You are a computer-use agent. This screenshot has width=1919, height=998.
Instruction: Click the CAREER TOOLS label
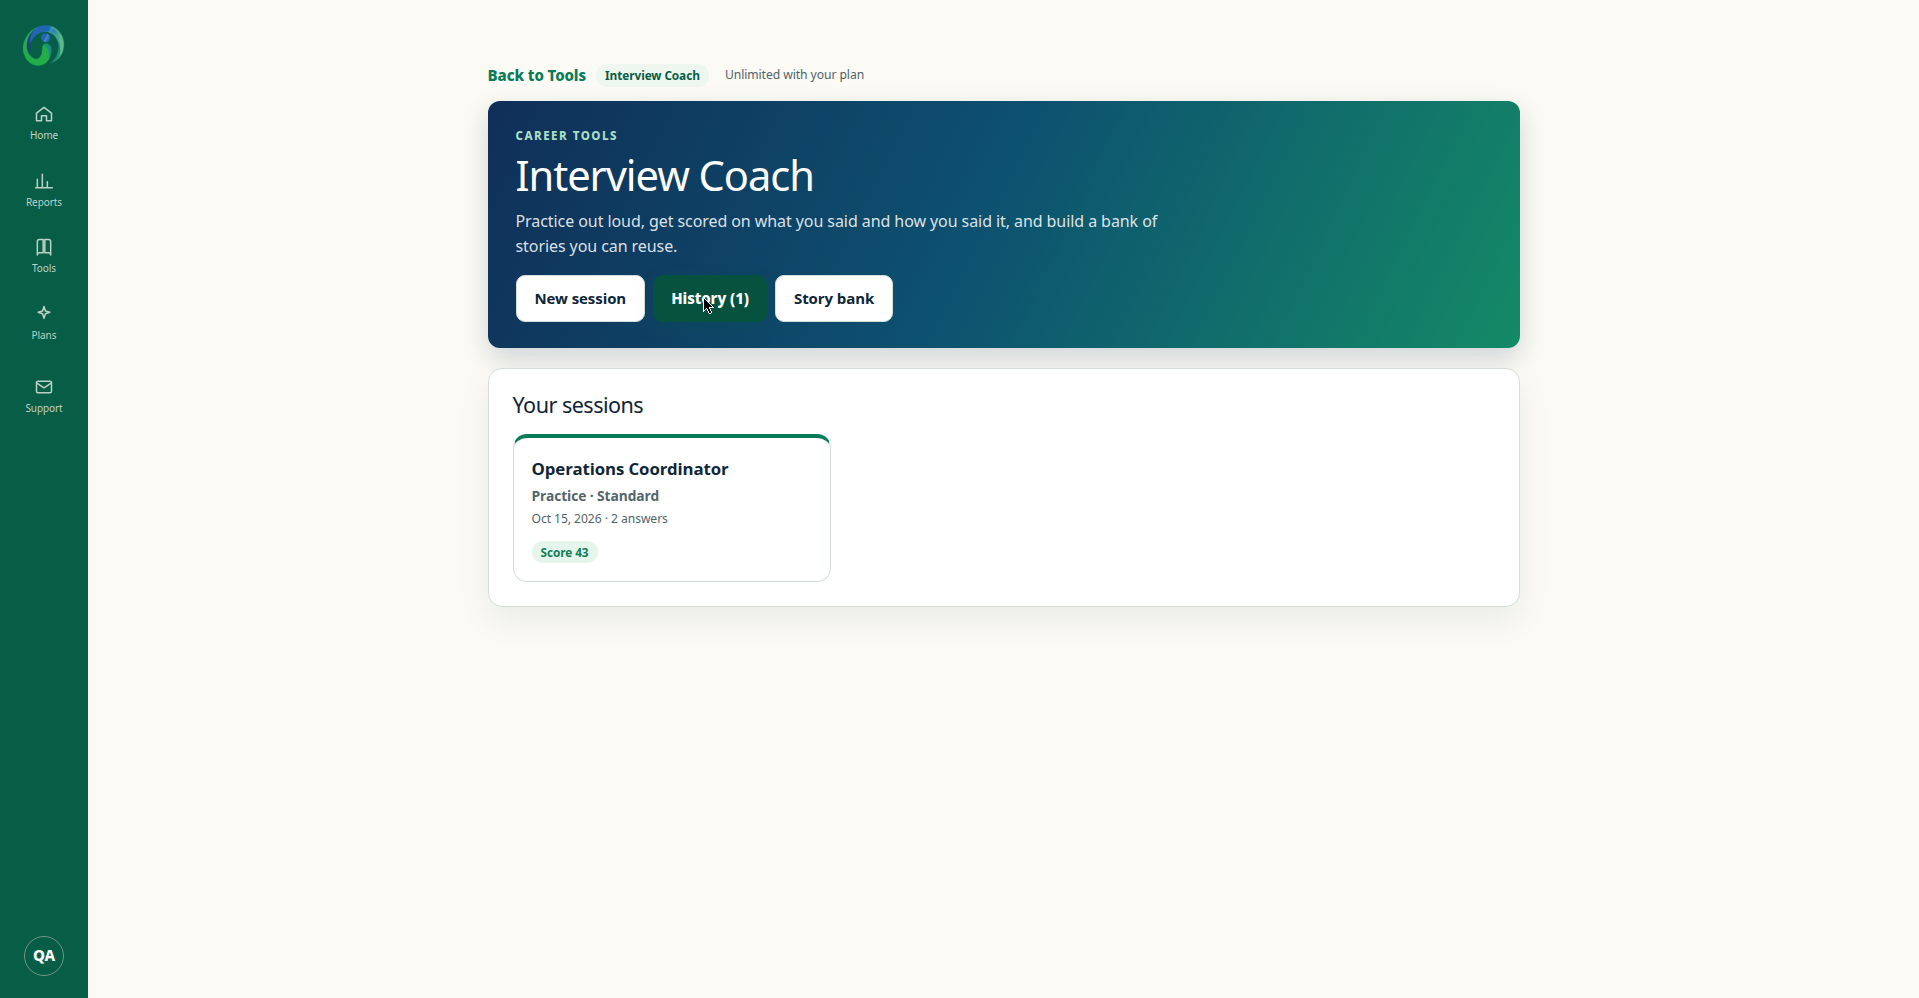567,136
